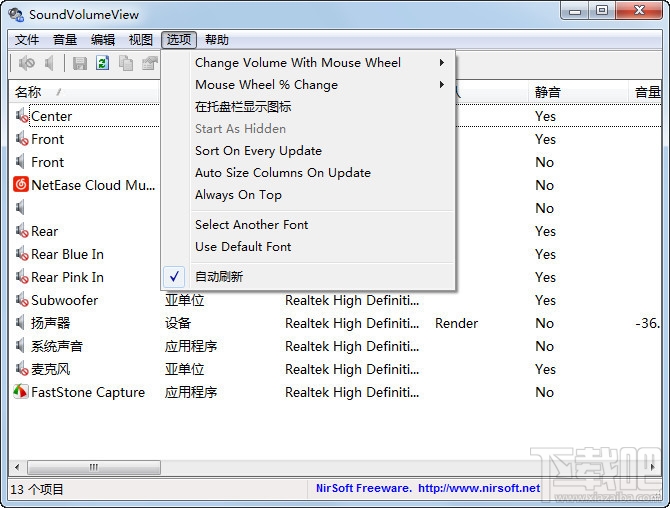Click the speaker icon beside Rear Blue In

(x=22, y=254)
